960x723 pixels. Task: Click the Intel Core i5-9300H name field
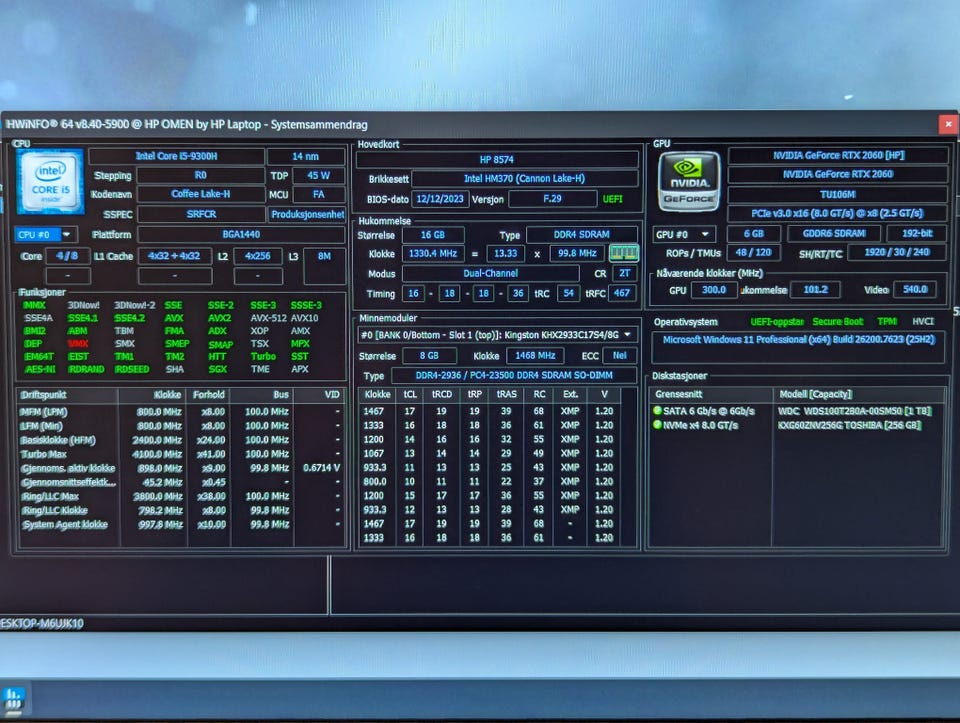[176, 156]
